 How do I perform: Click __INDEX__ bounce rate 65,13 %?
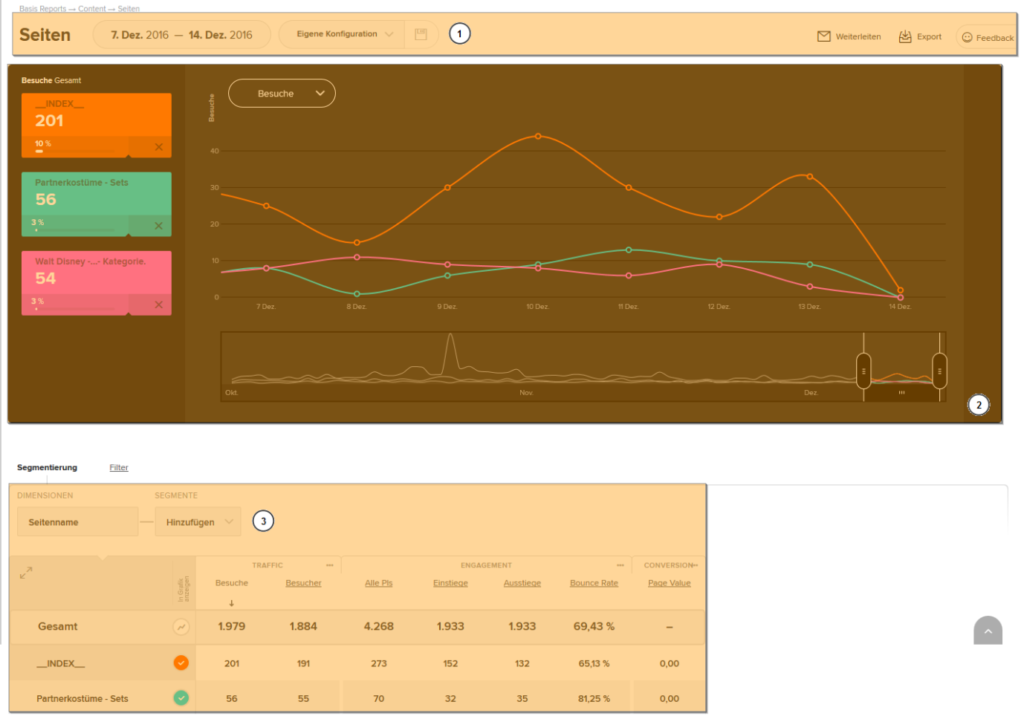point(594,663)
